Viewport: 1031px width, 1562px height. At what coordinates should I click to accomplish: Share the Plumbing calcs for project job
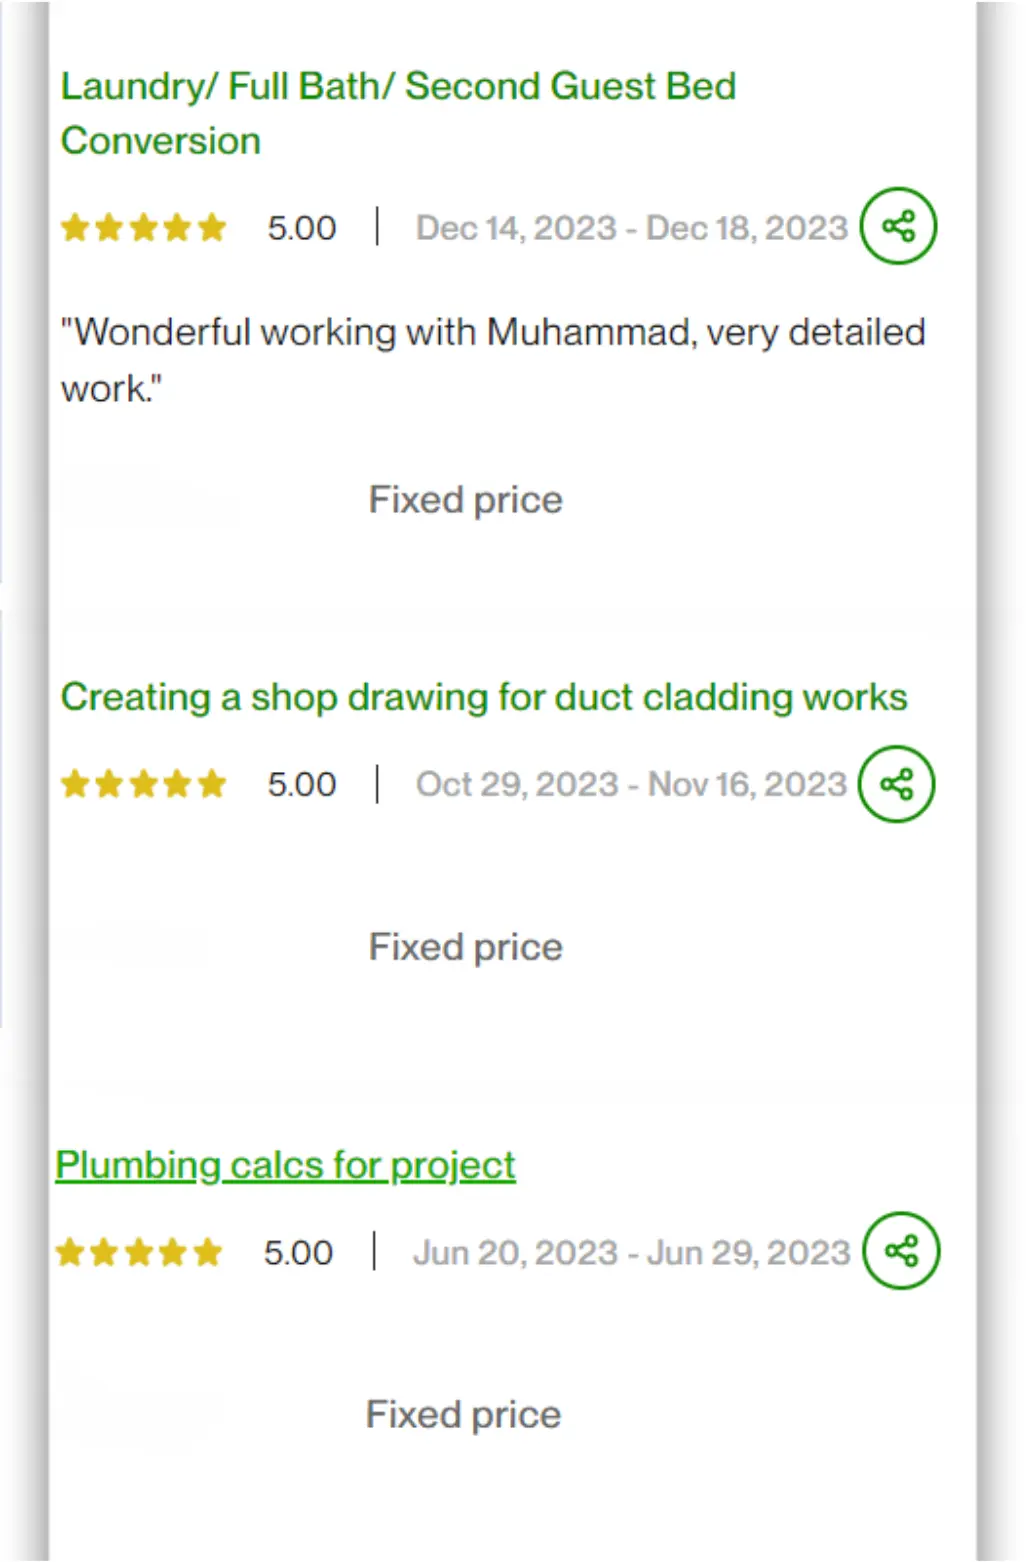coord(901,1251)
